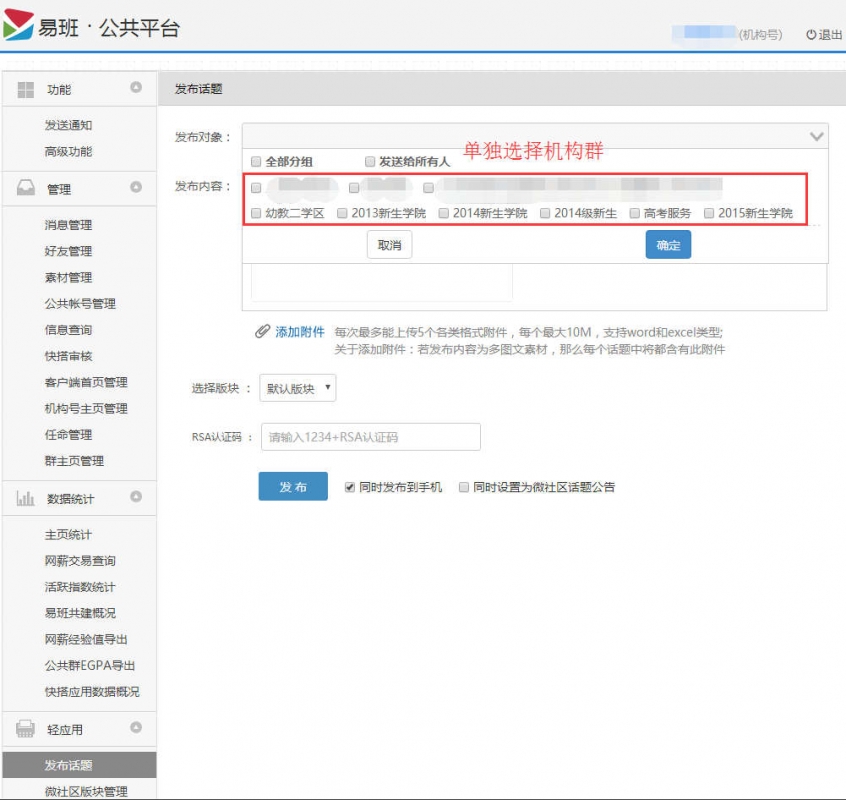The height and width of the screenshot is (800, 846).
Task: Go to 主页统计 in the sidebar
Action: pyautogui.click(x=68, y=535)
